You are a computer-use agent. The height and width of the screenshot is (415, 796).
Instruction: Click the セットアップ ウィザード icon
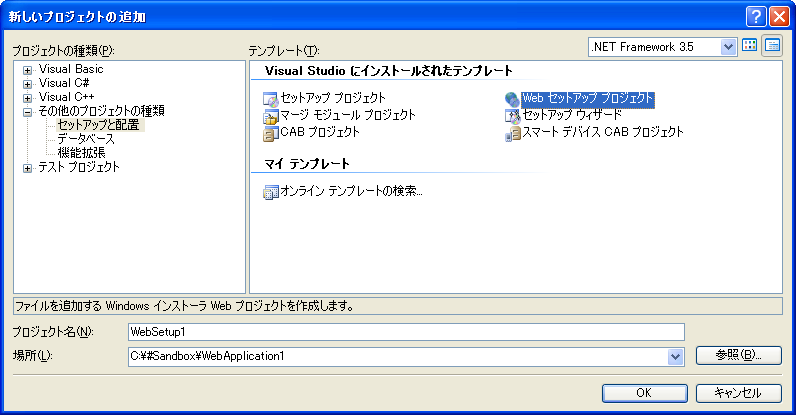[512, 117]
